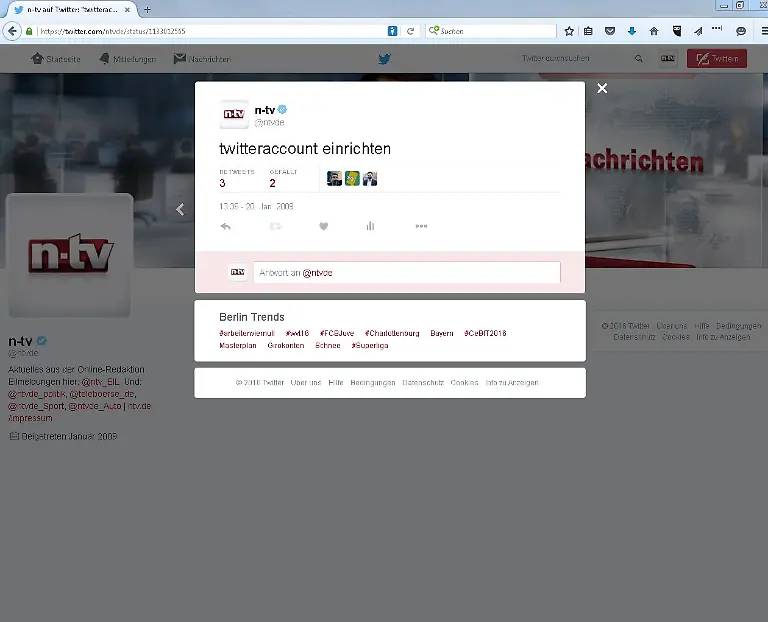Click the Twitter bird logo in navbar
Screen dimensions: 768x622
[x=384, y=59]
